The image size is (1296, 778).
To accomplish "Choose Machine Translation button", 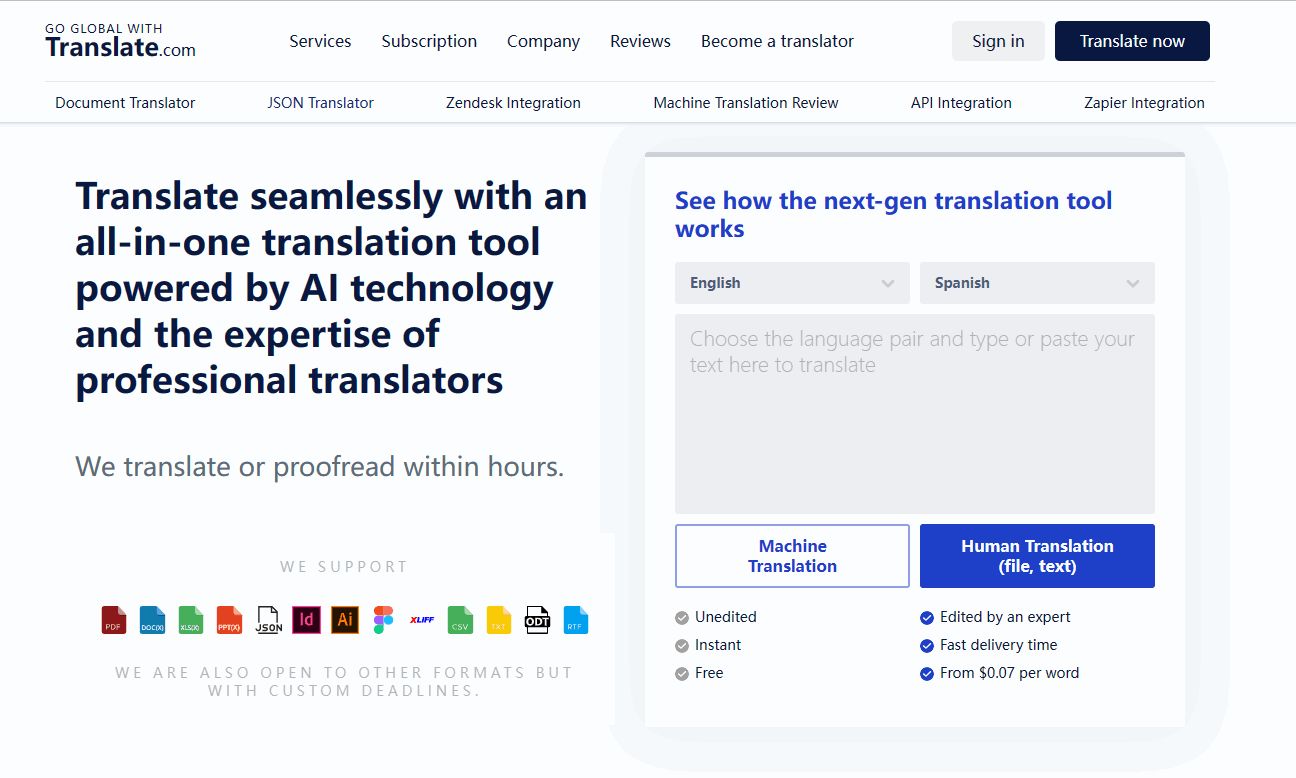I will coord(792,556).
